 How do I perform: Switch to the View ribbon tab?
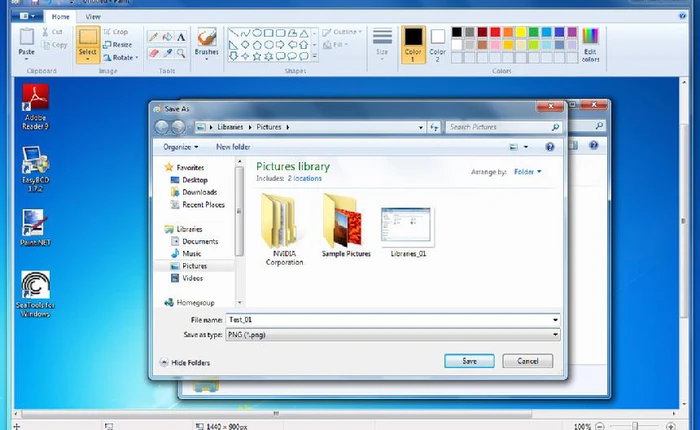point(93,17)
